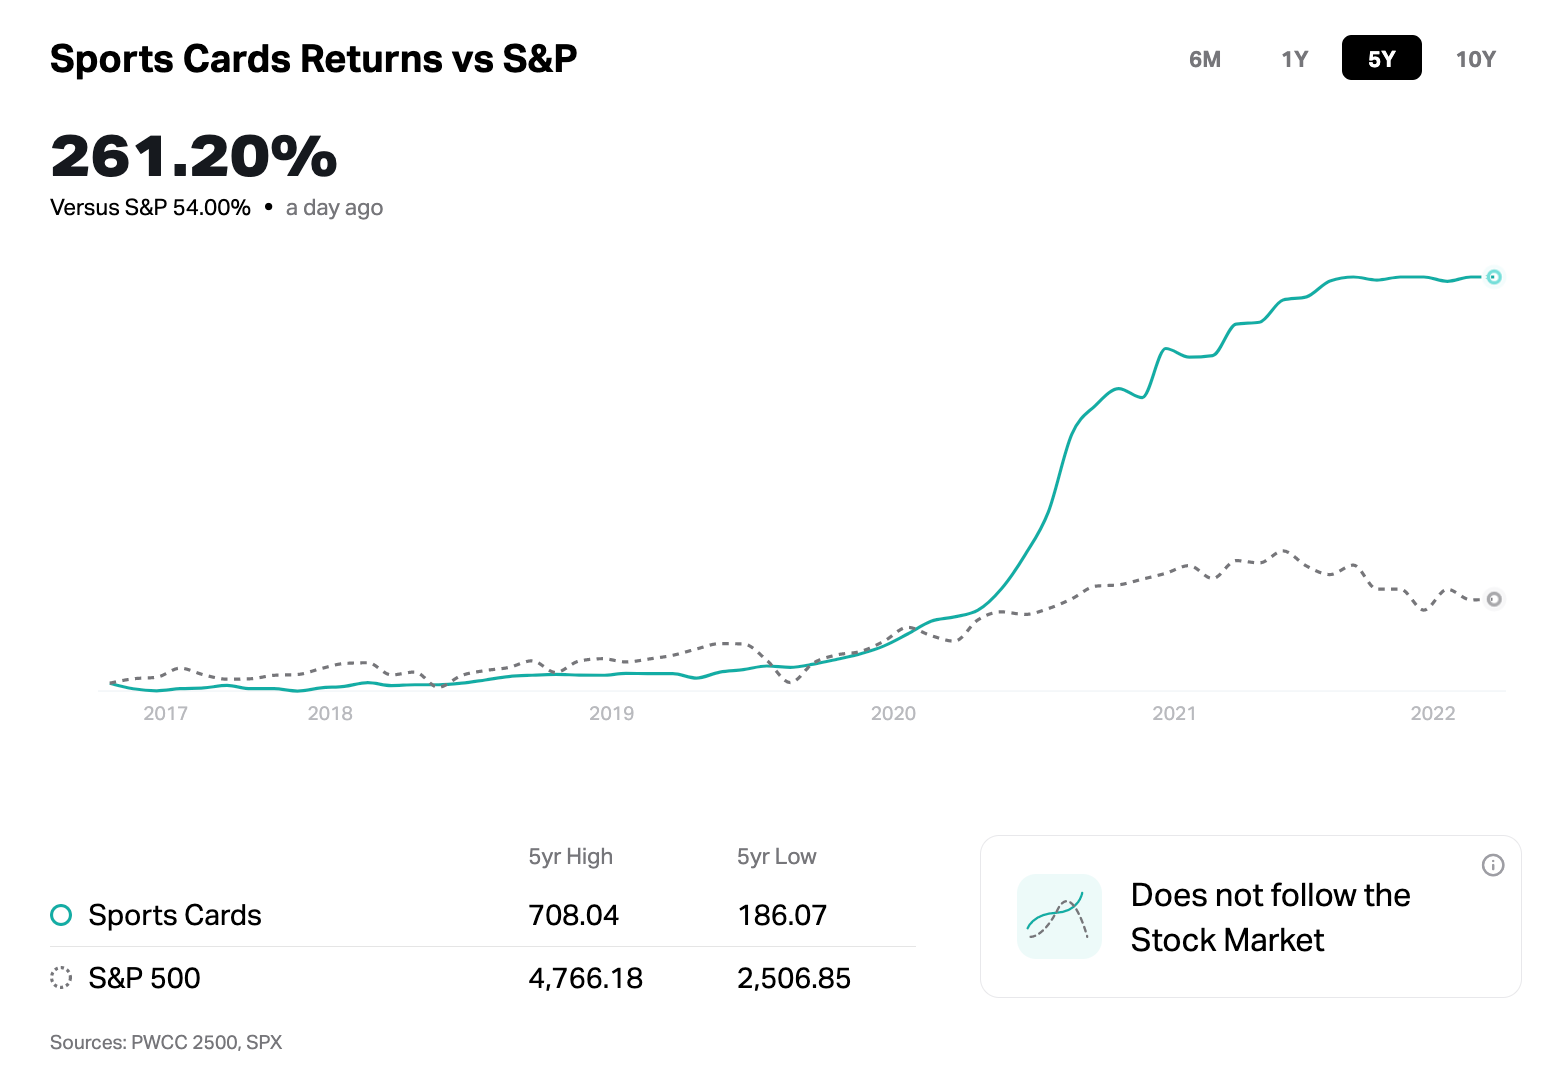Select the Sports Cards legend circle icon
The image size is (1562, 1086).
pyautogui.click(x=61, y=914)
